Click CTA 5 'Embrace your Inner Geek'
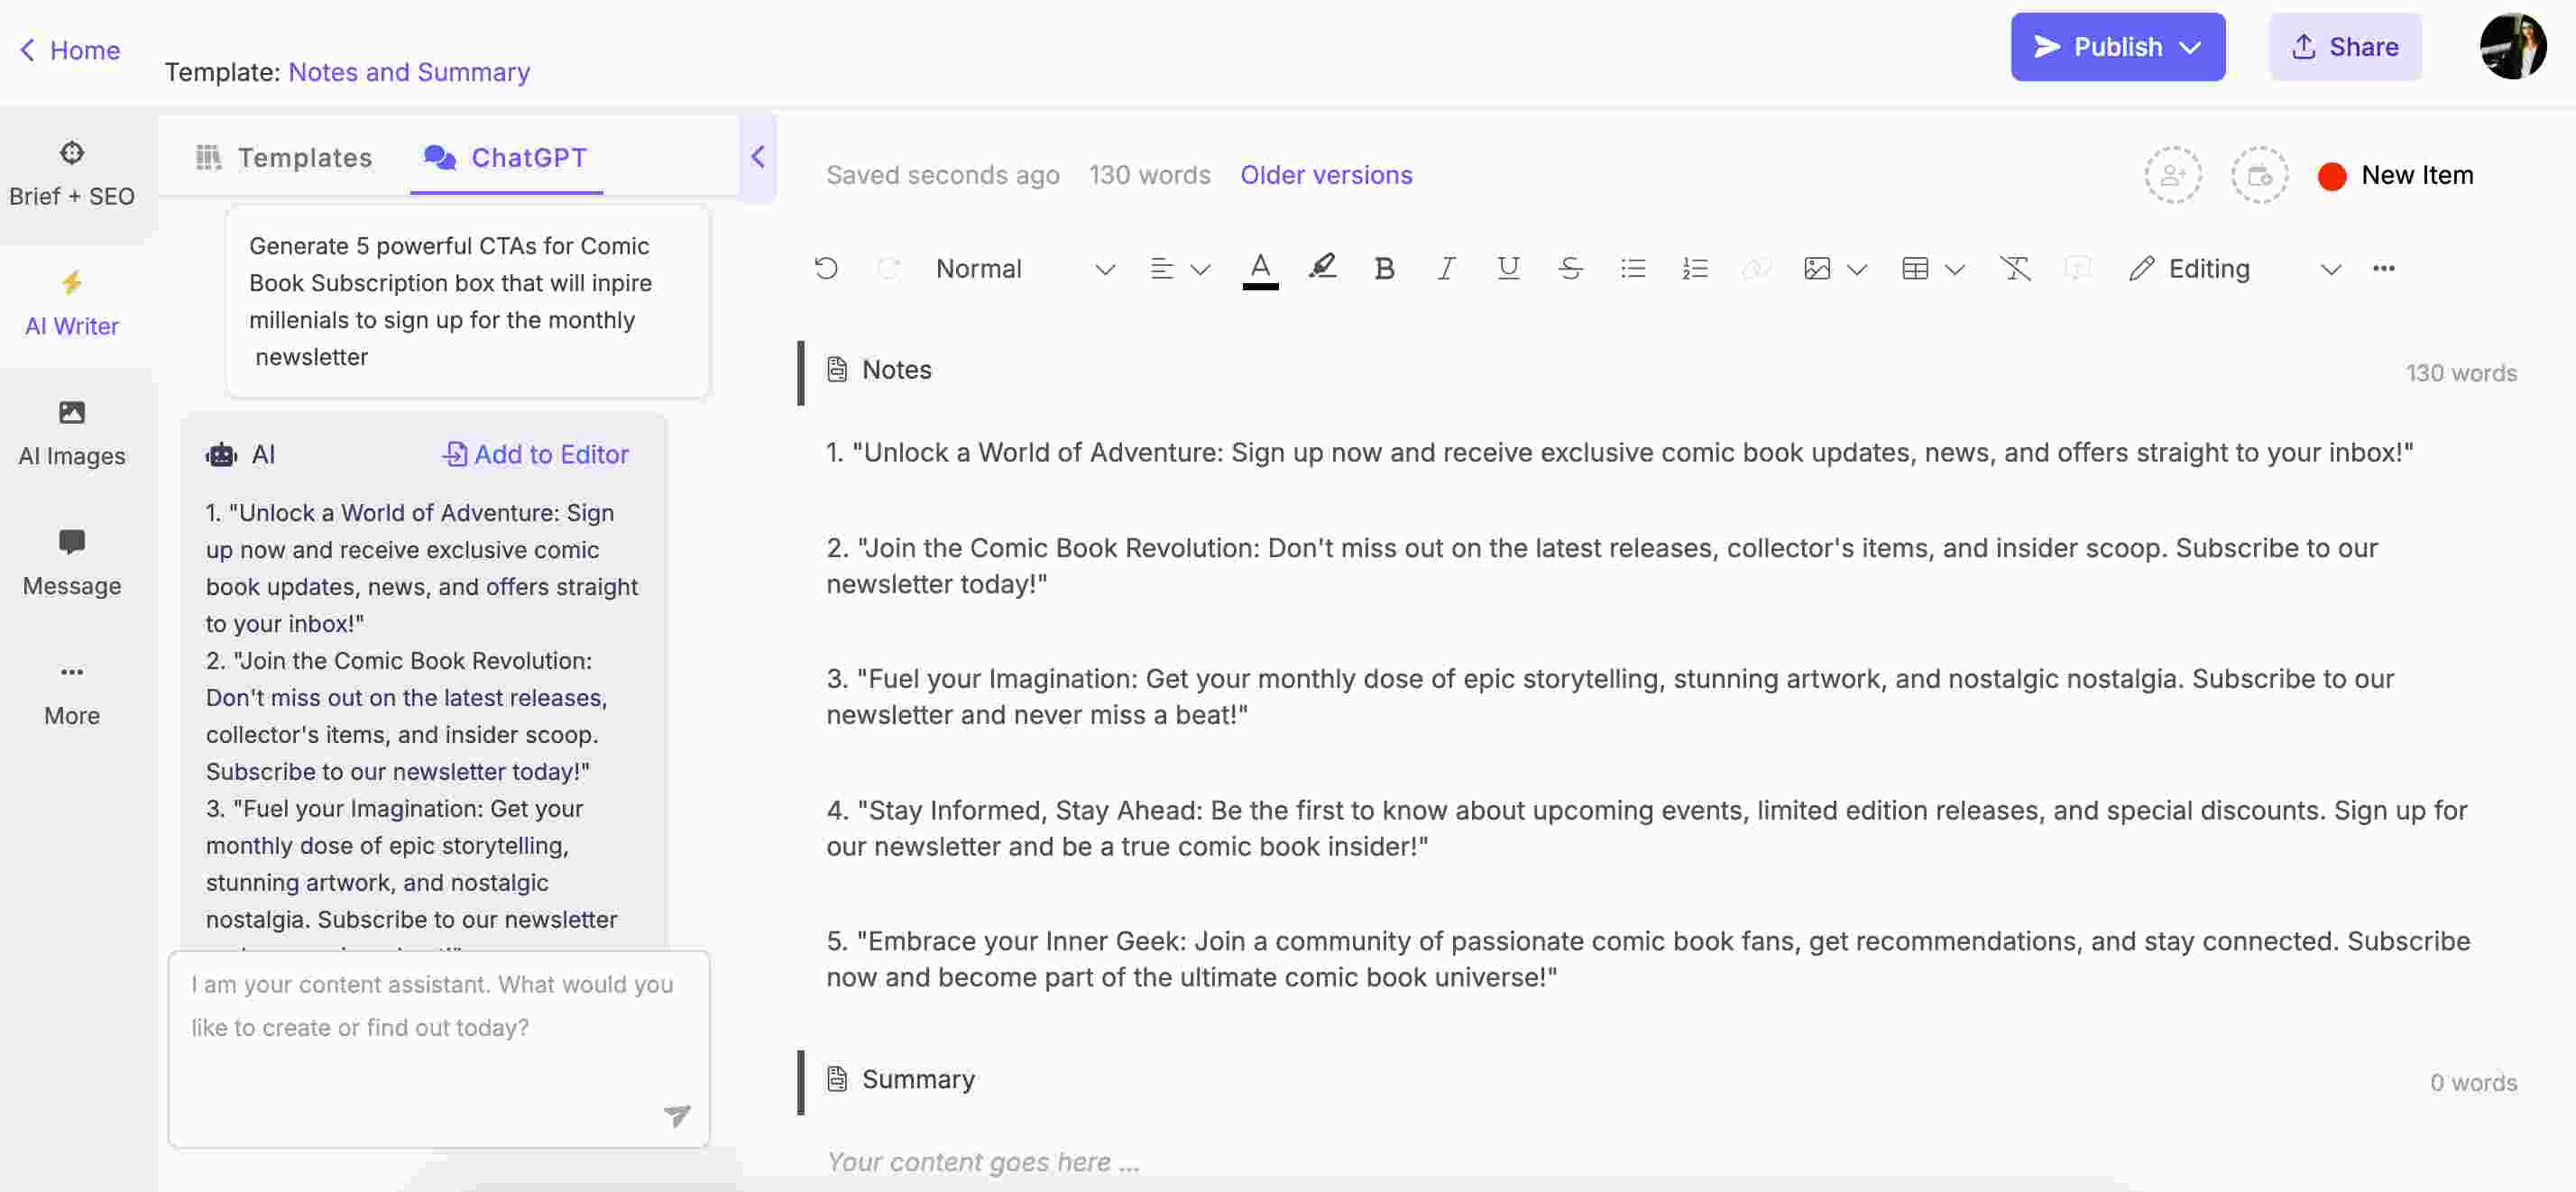Image resolution: width=2576 pixels, height=1192 pixels. (x=1648, y=959)
